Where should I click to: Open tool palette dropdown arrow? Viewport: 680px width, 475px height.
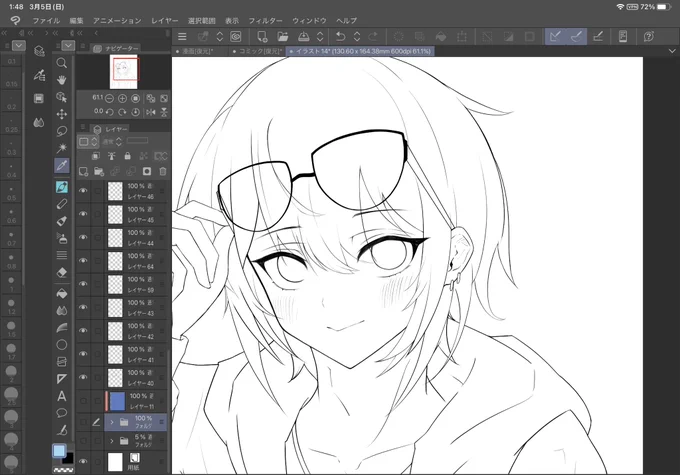(68, 45)
